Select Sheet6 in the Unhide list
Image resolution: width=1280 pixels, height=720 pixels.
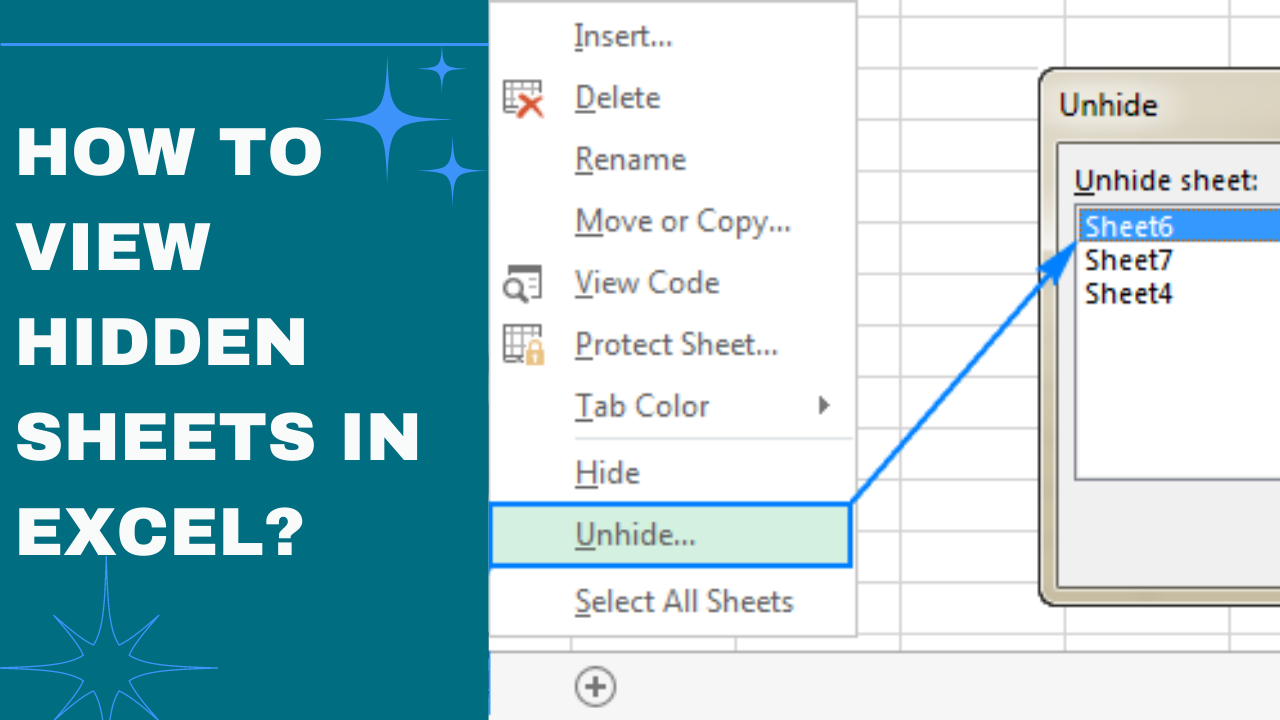[x=1129, y=227]
